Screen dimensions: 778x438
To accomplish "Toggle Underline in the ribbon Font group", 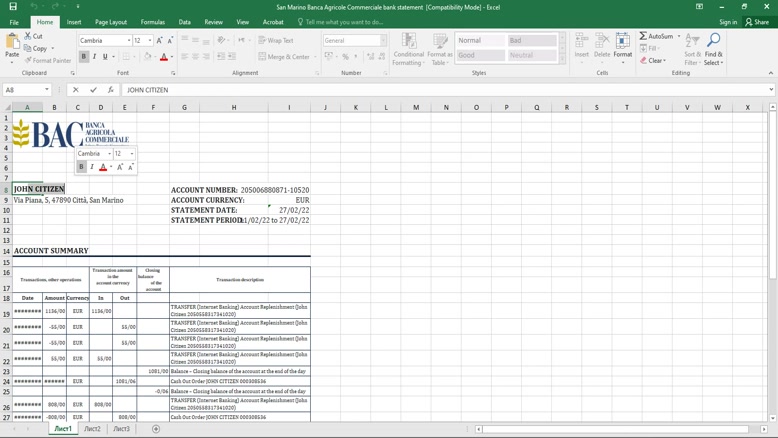I will pyautogui.click(x=105, y=57).
